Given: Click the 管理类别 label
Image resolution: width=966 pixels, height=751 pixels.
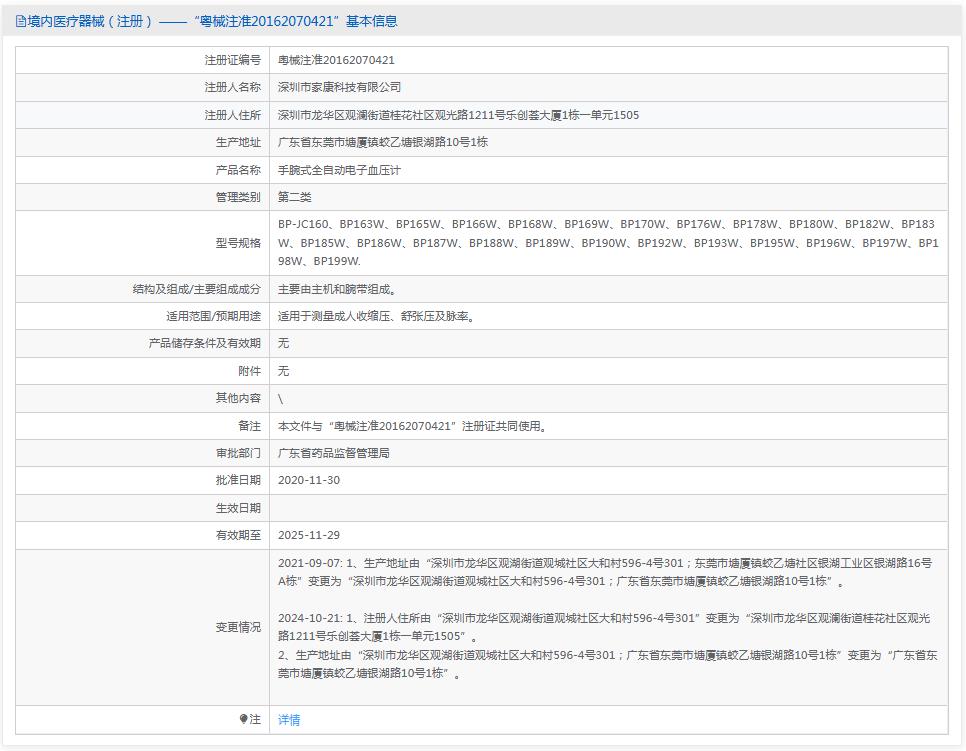Looking at the screenshot, I should [238, 197].
